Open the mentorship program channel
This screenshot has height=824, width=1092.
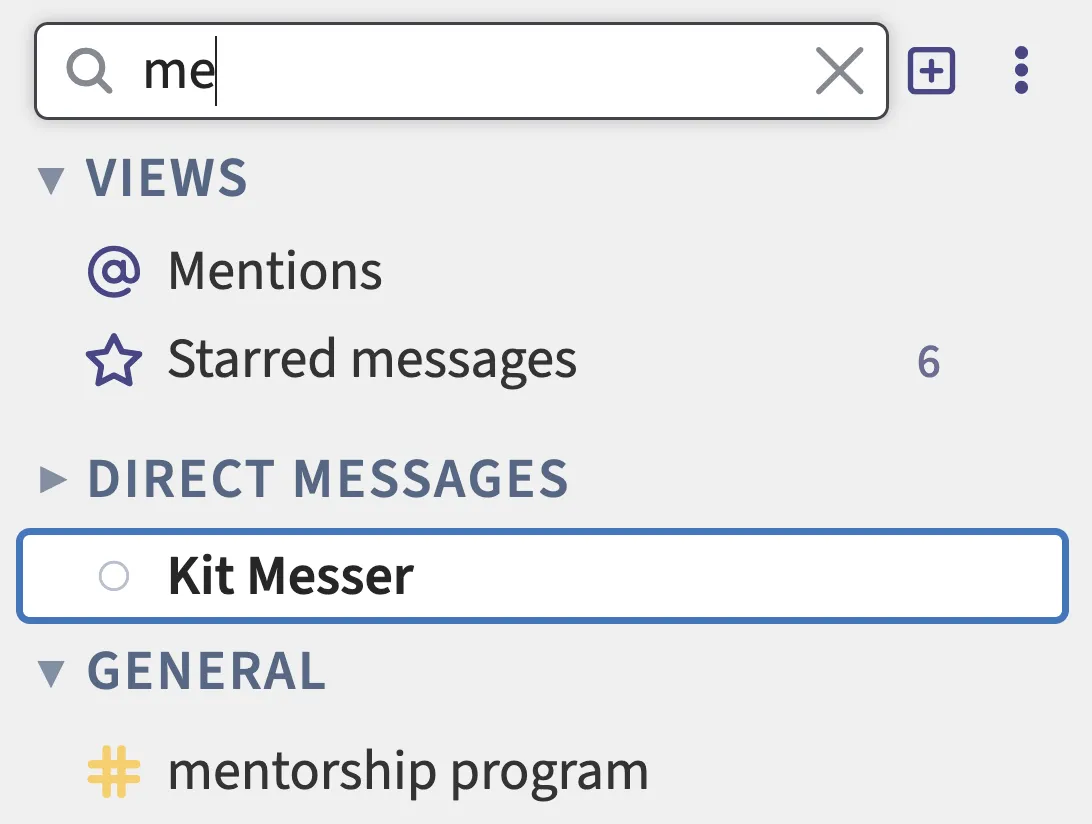[408, 773]
